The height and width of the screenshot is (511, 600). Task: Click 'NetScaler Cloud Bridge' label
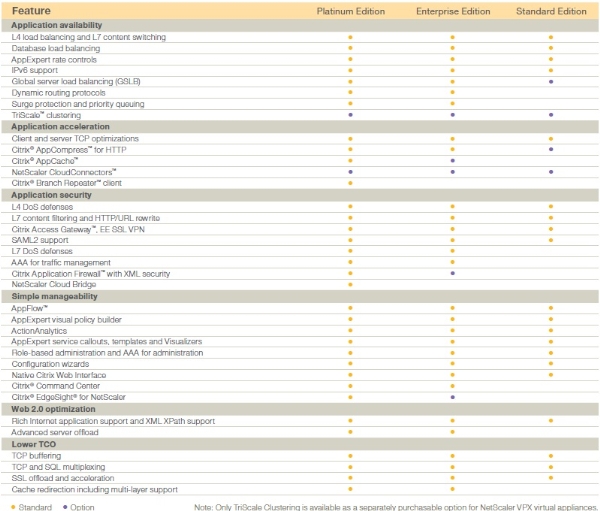[54, 284]
